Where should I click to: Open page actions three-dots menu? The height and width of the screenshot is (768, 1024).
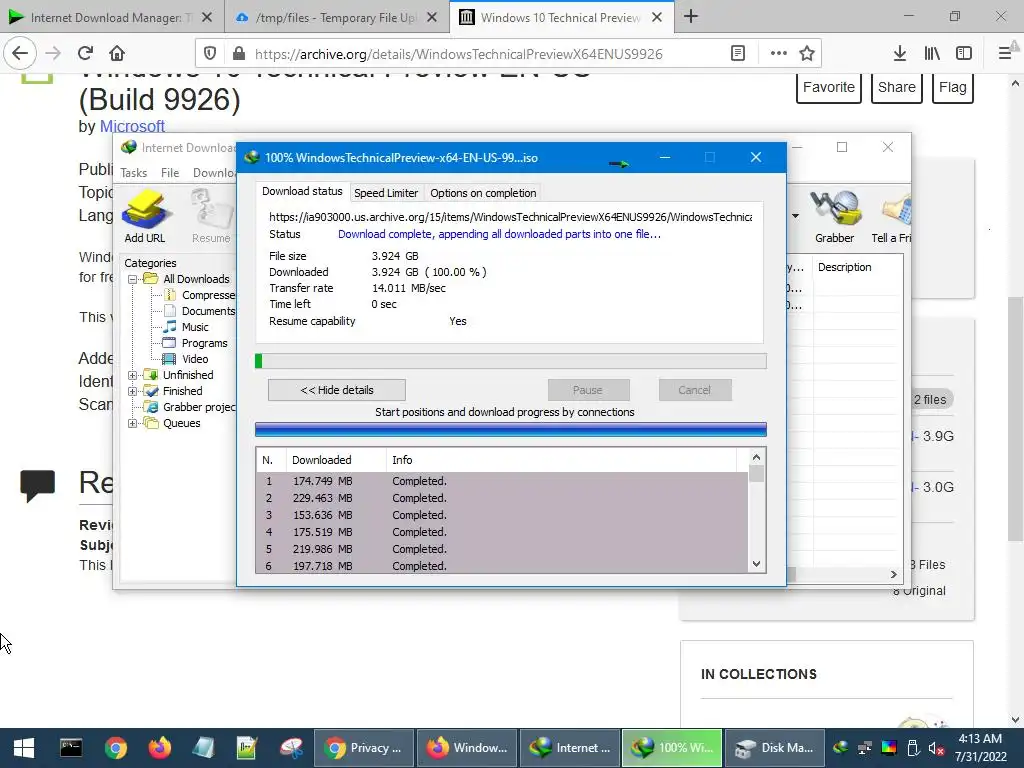pyautogui.click(x=778, y=54)
